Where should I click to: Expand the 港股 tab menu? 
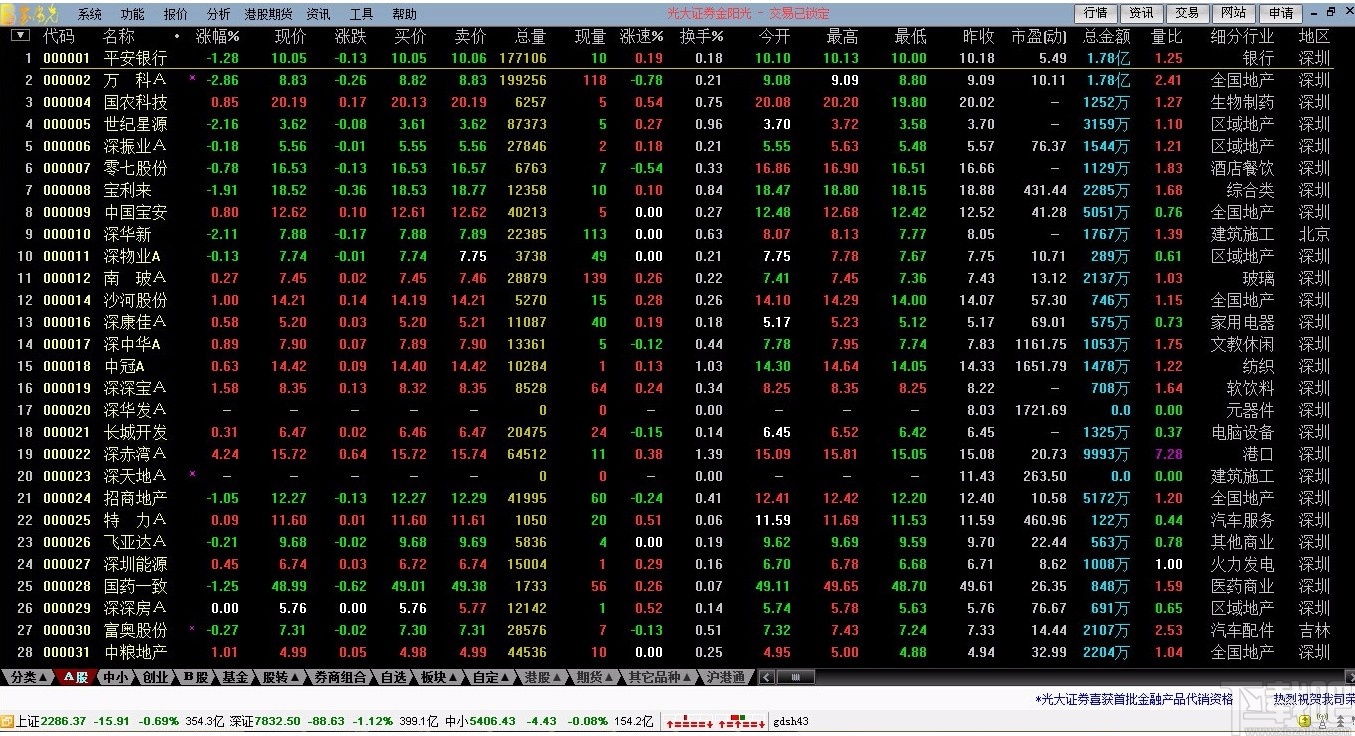[544, 677]
